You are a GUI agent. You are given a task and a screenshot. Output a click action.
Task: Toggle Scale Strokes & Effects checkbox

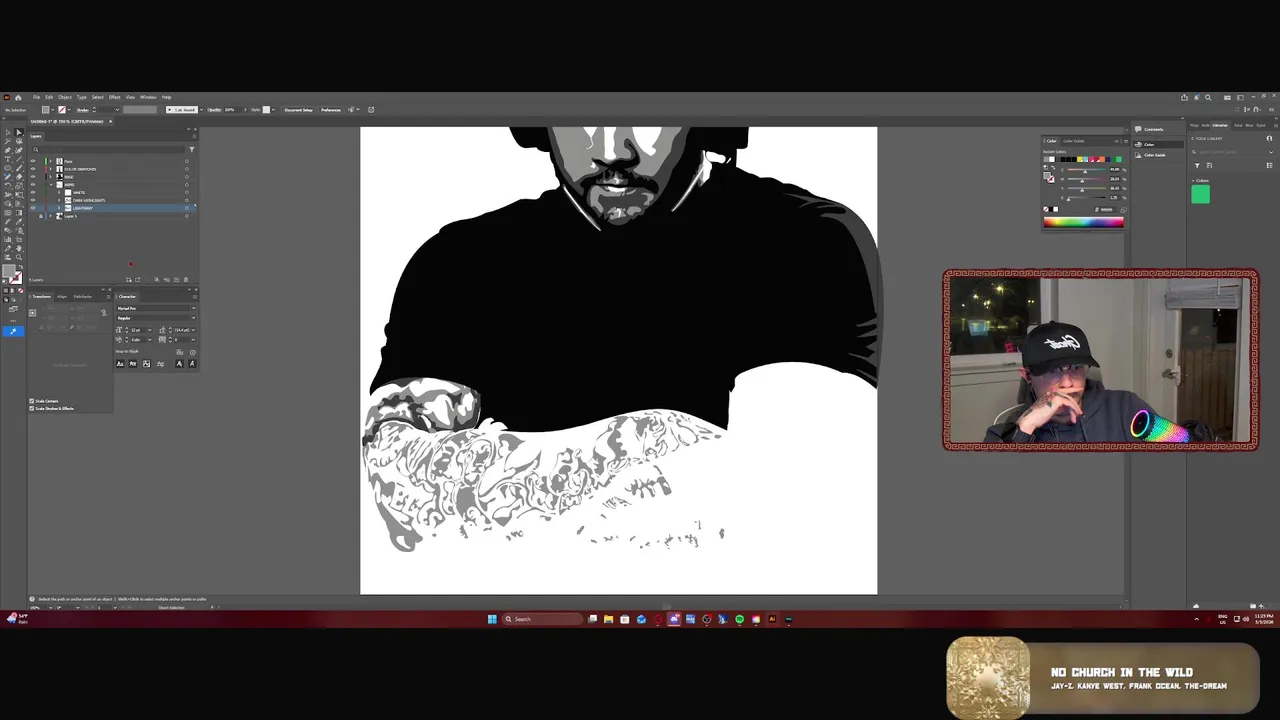[32, 408]
